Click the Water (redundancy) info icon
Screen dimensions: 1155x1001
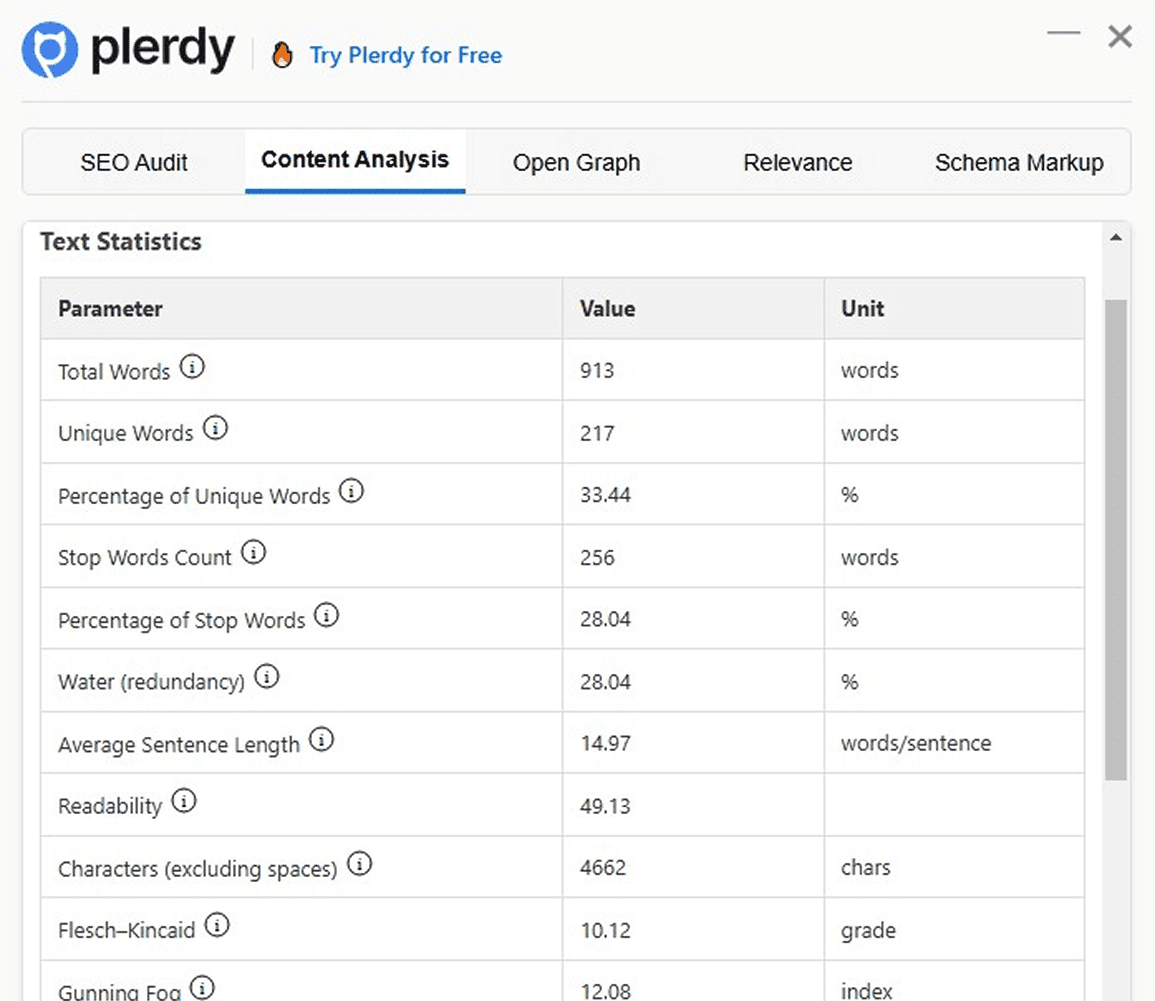pyautogui.click(x=267, y=678)
